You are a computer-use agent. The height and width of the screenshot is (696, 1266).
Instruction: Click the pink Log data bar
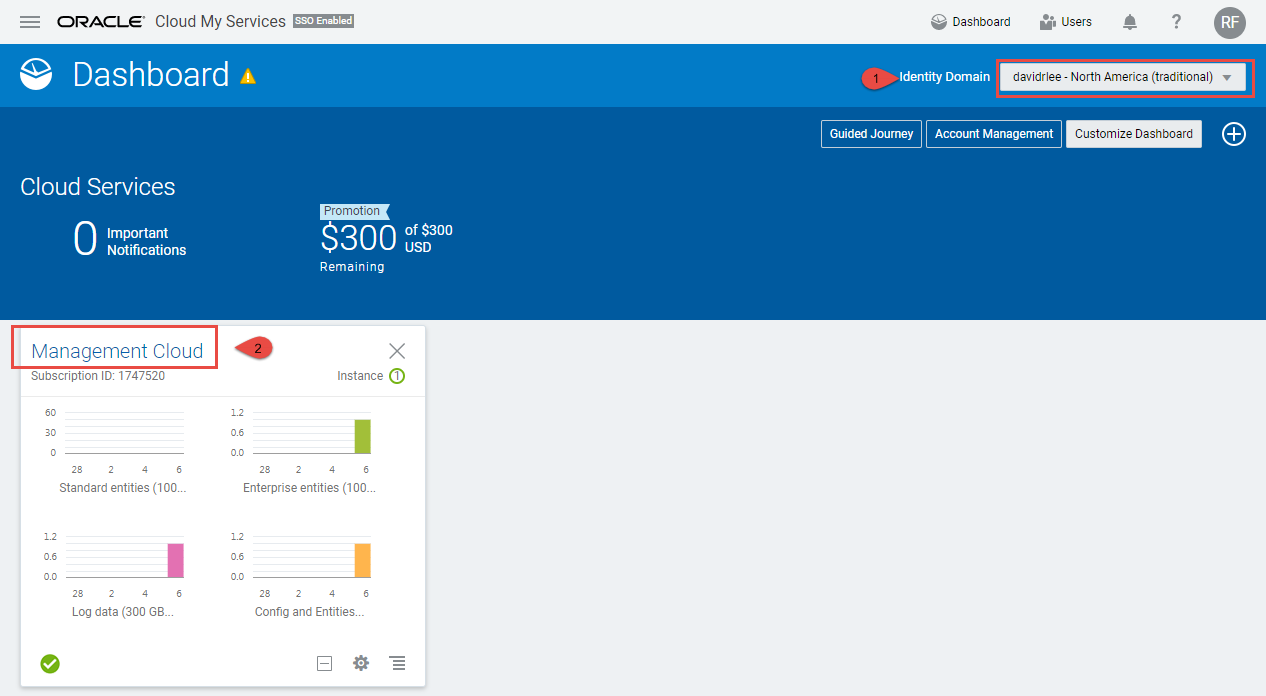(176, 560)
